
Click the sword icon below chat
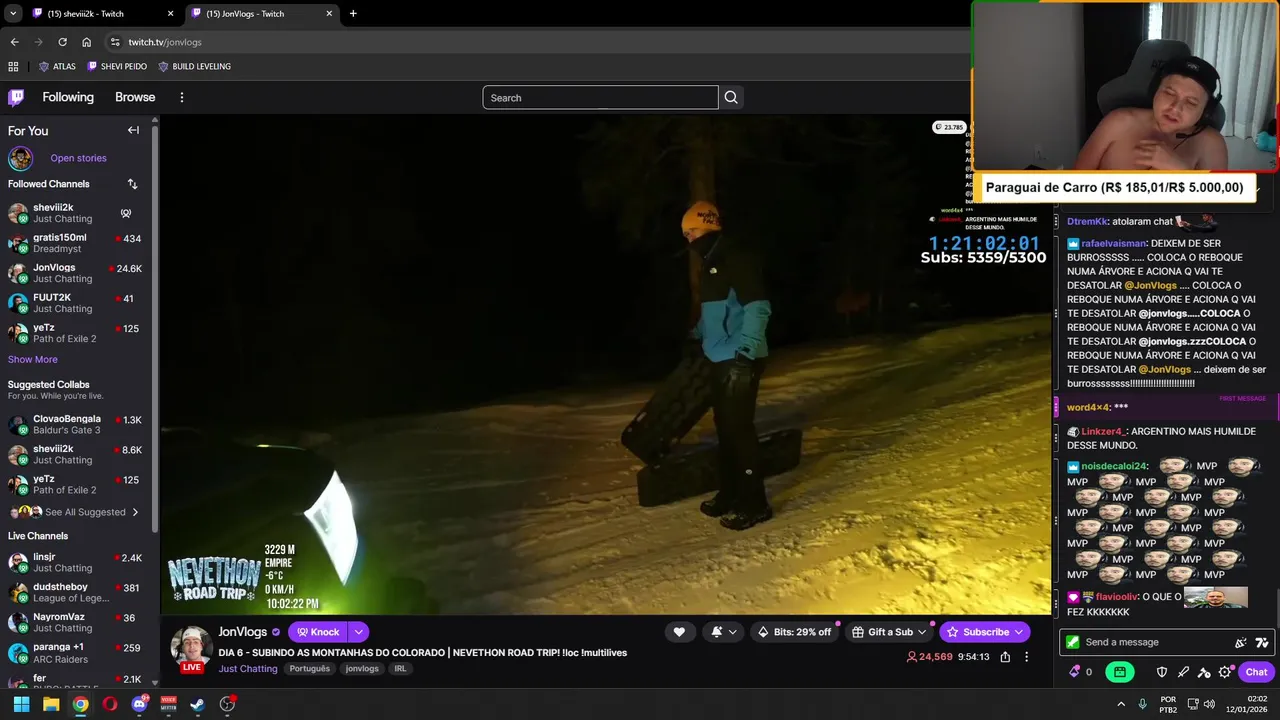pyautogui.click(x=1183, y=672)
